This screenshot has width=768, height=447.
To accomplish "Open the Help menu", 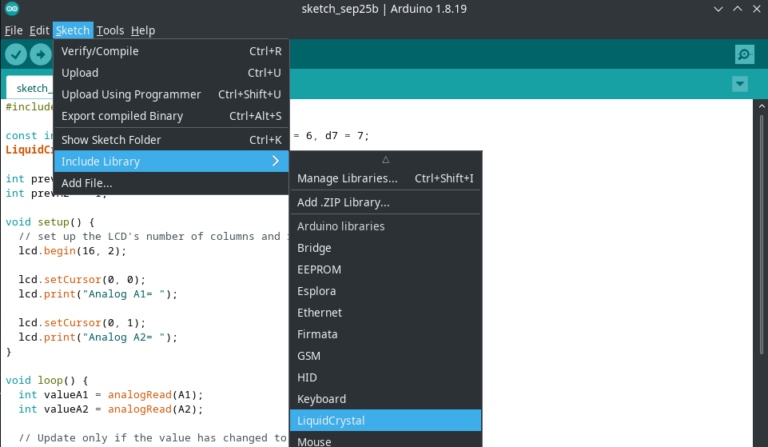I will click(143, 30).
